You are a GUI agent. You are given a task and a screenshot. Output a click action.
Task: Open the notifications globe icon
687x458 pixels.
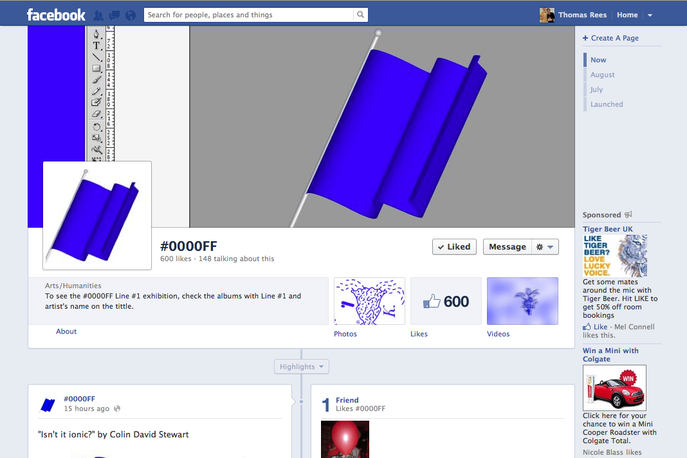click(x=131, y=15)
